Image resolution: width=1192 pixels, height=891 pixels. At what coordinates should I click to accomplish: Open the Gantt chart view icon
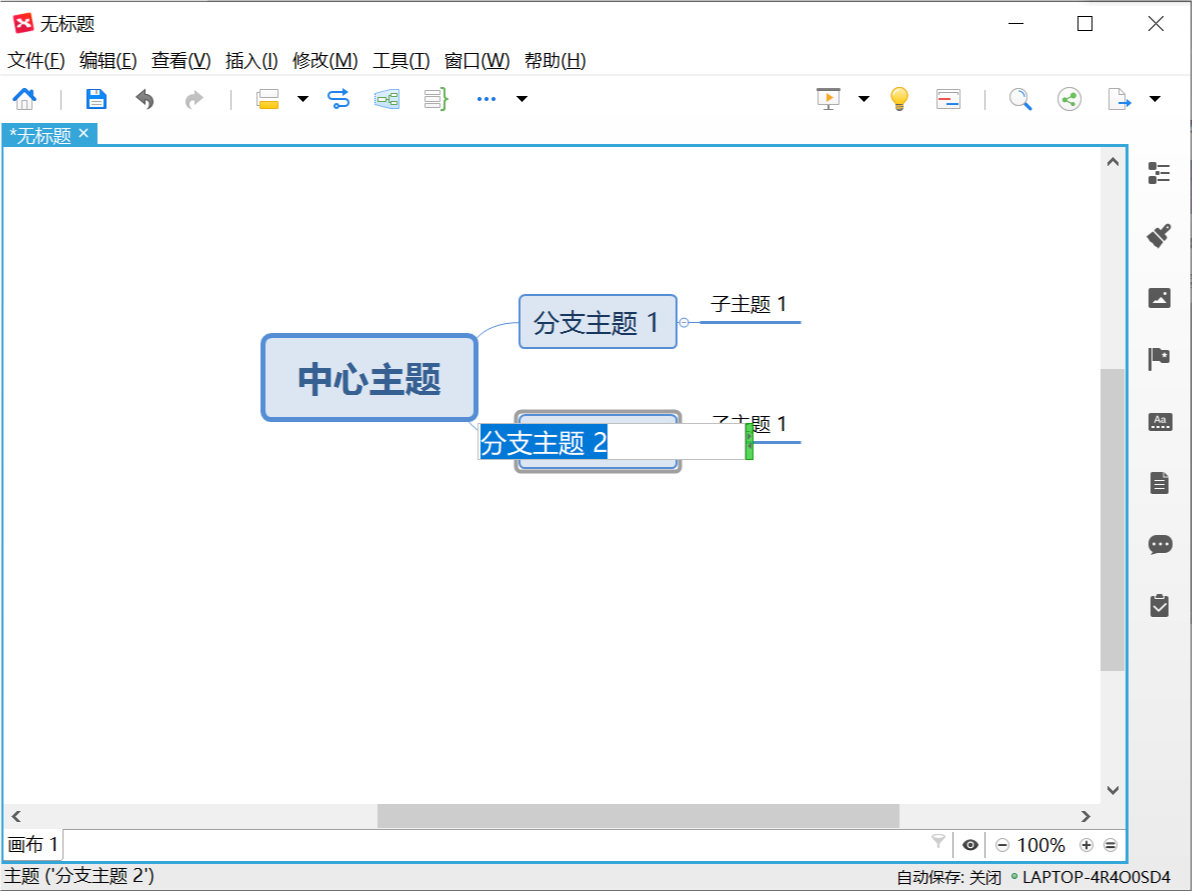[948, 99]
